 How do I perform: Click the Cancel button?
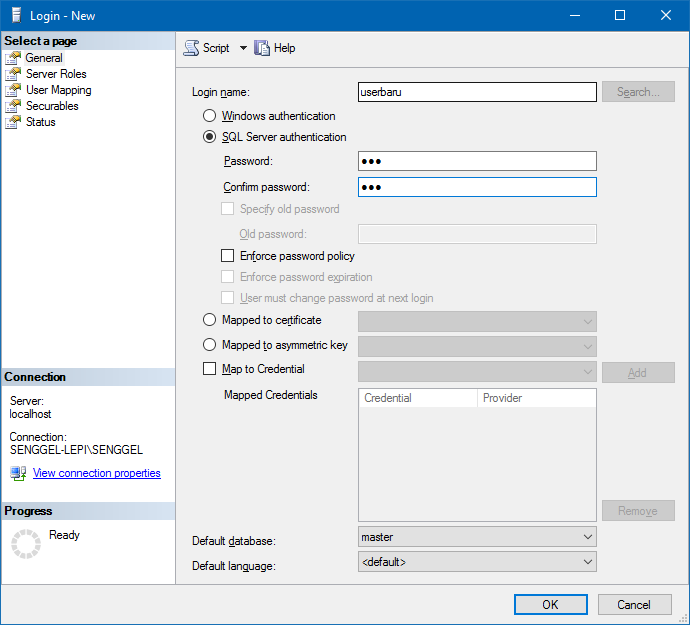(x=634, y=604)
